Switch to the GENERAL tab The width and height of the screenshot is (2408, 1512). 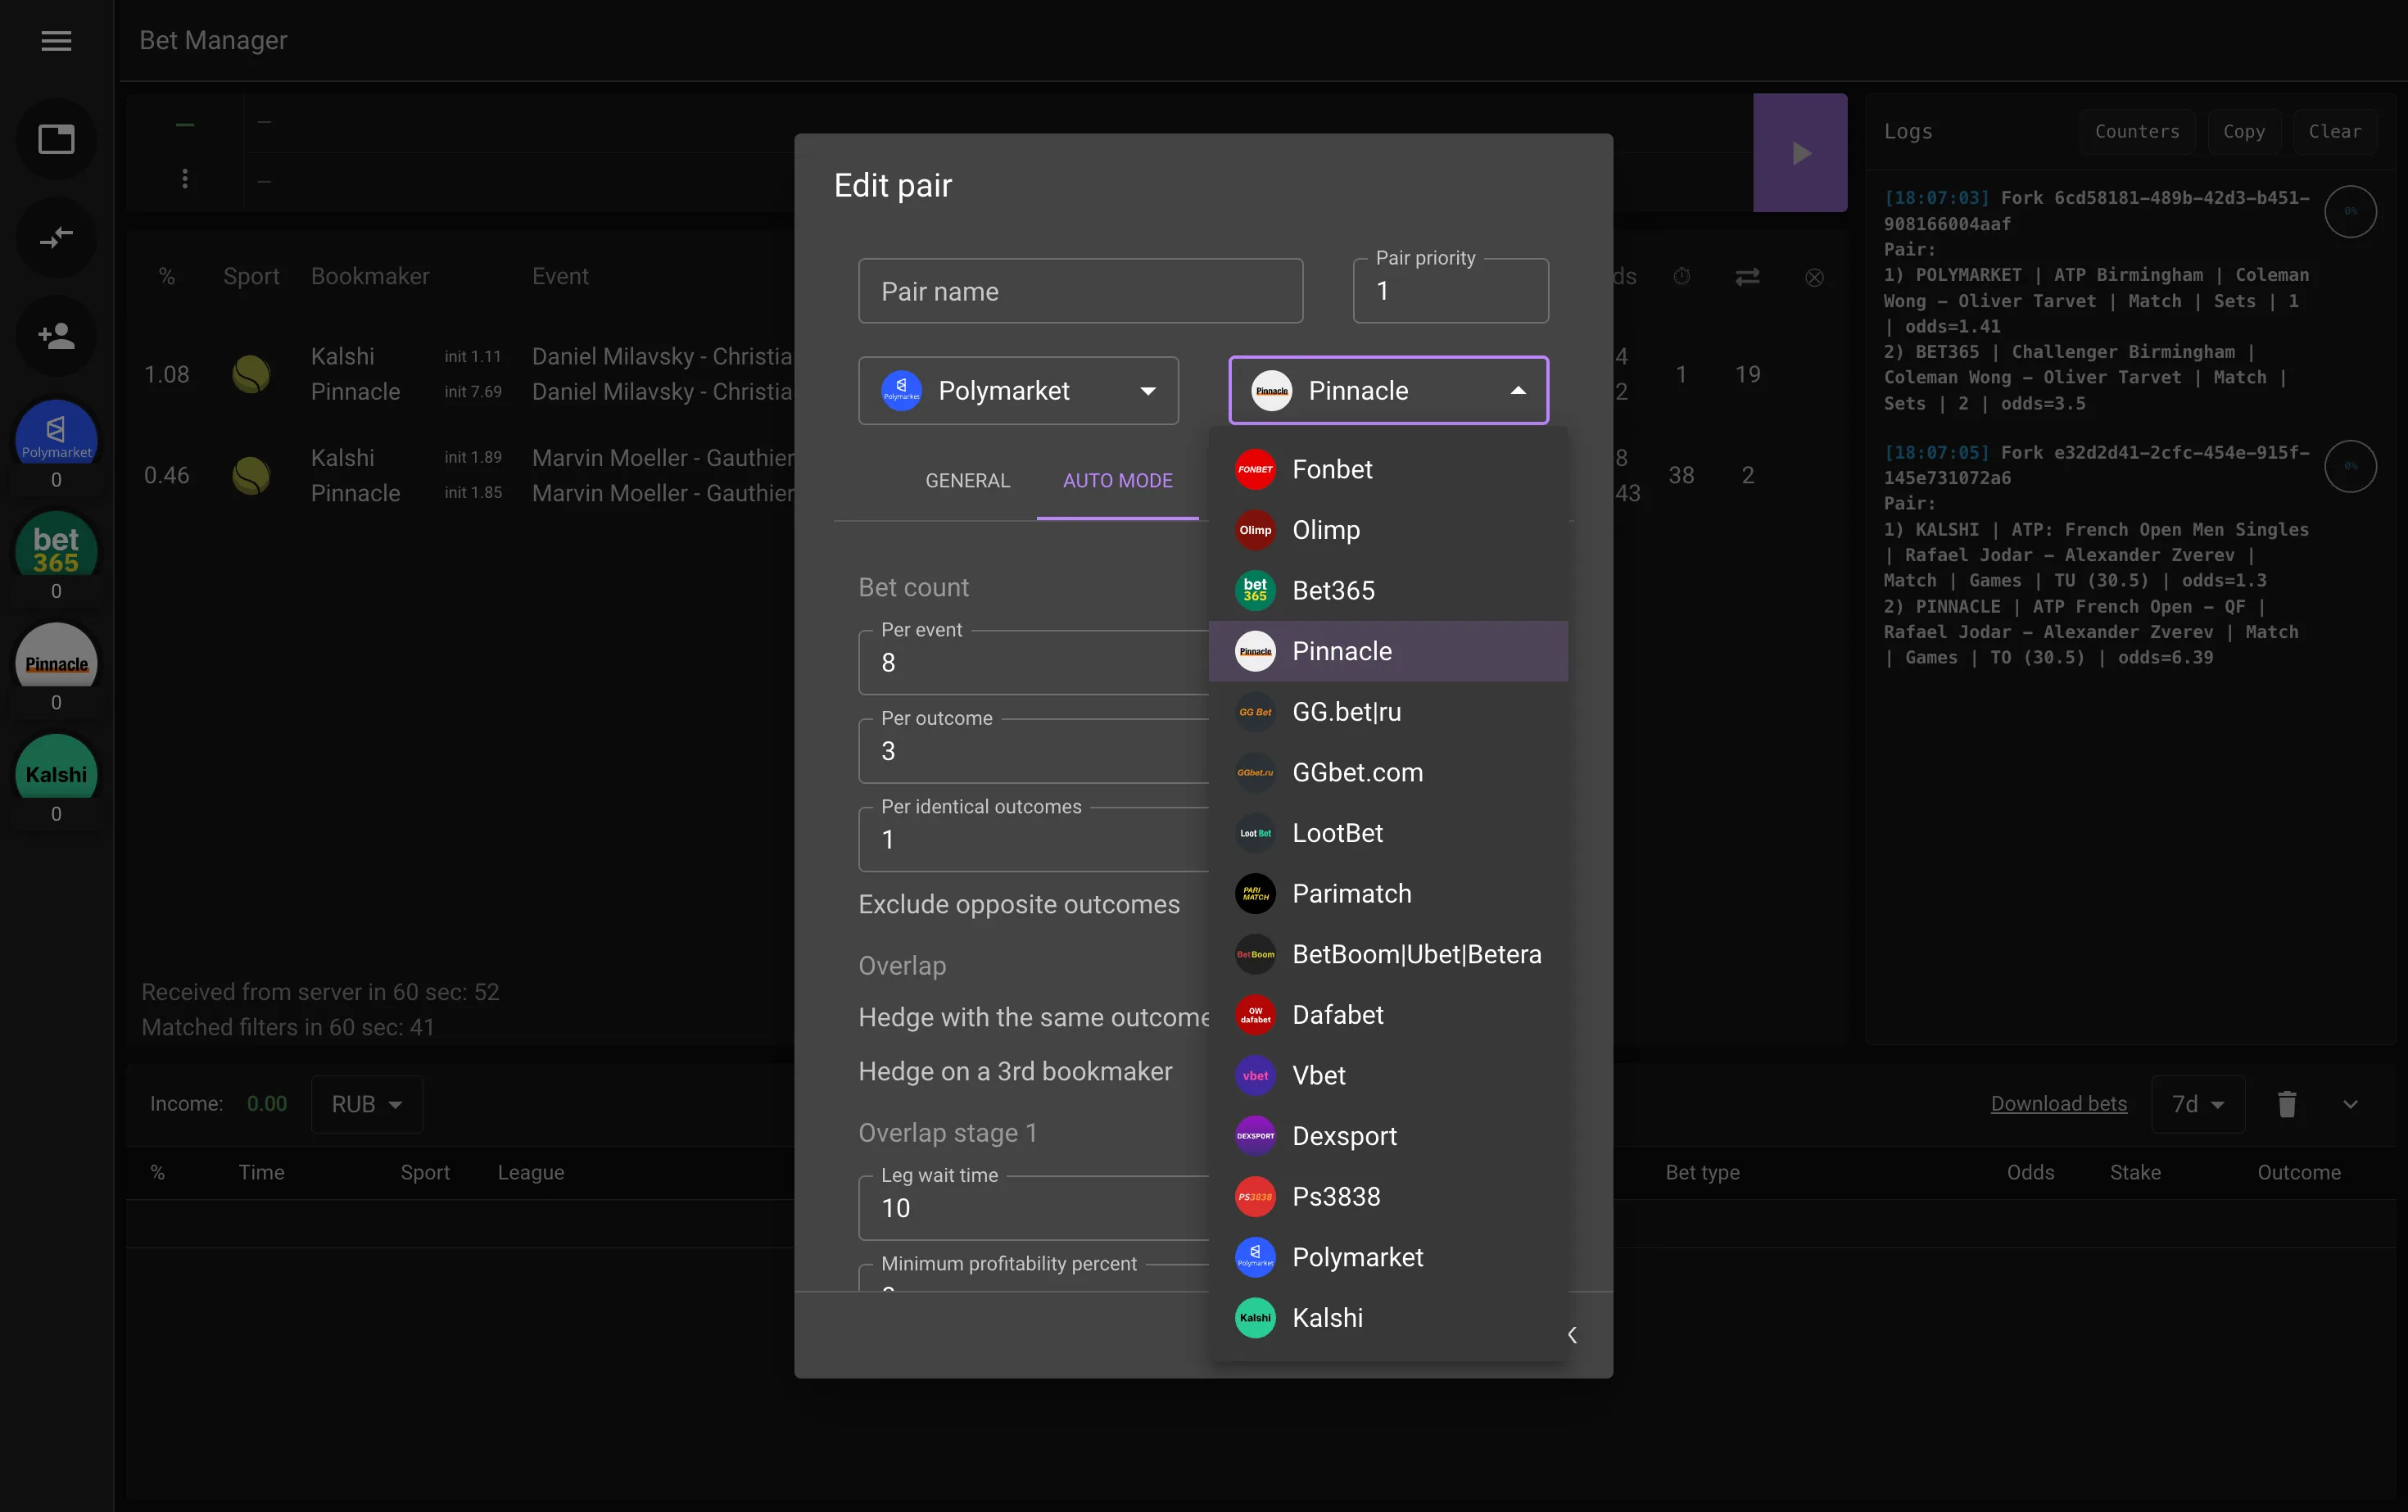[x=967, y=481]
